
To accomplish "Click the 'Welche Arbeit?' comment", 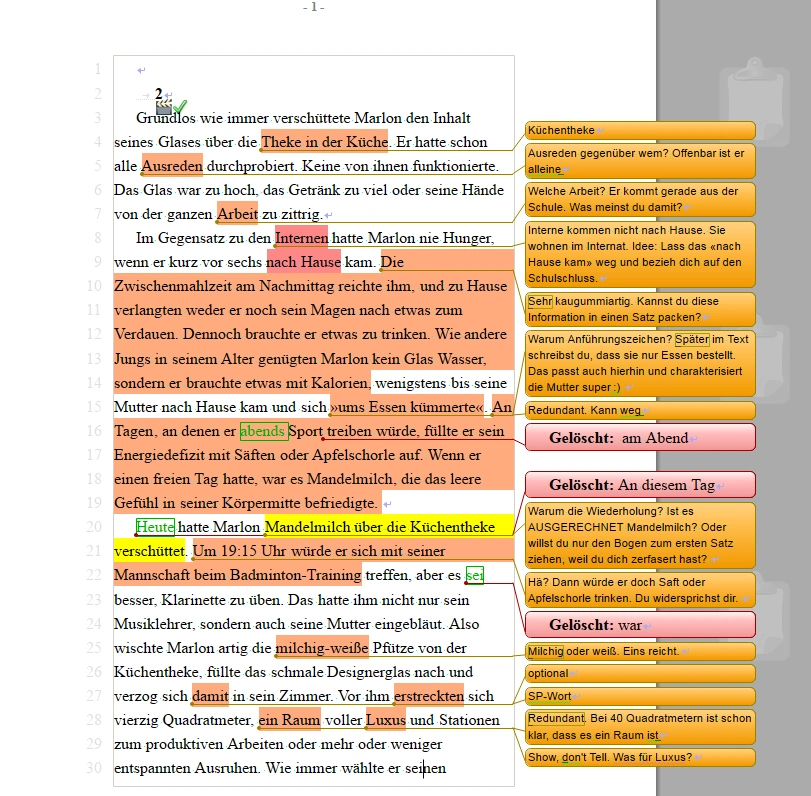I will coord(640,199).
